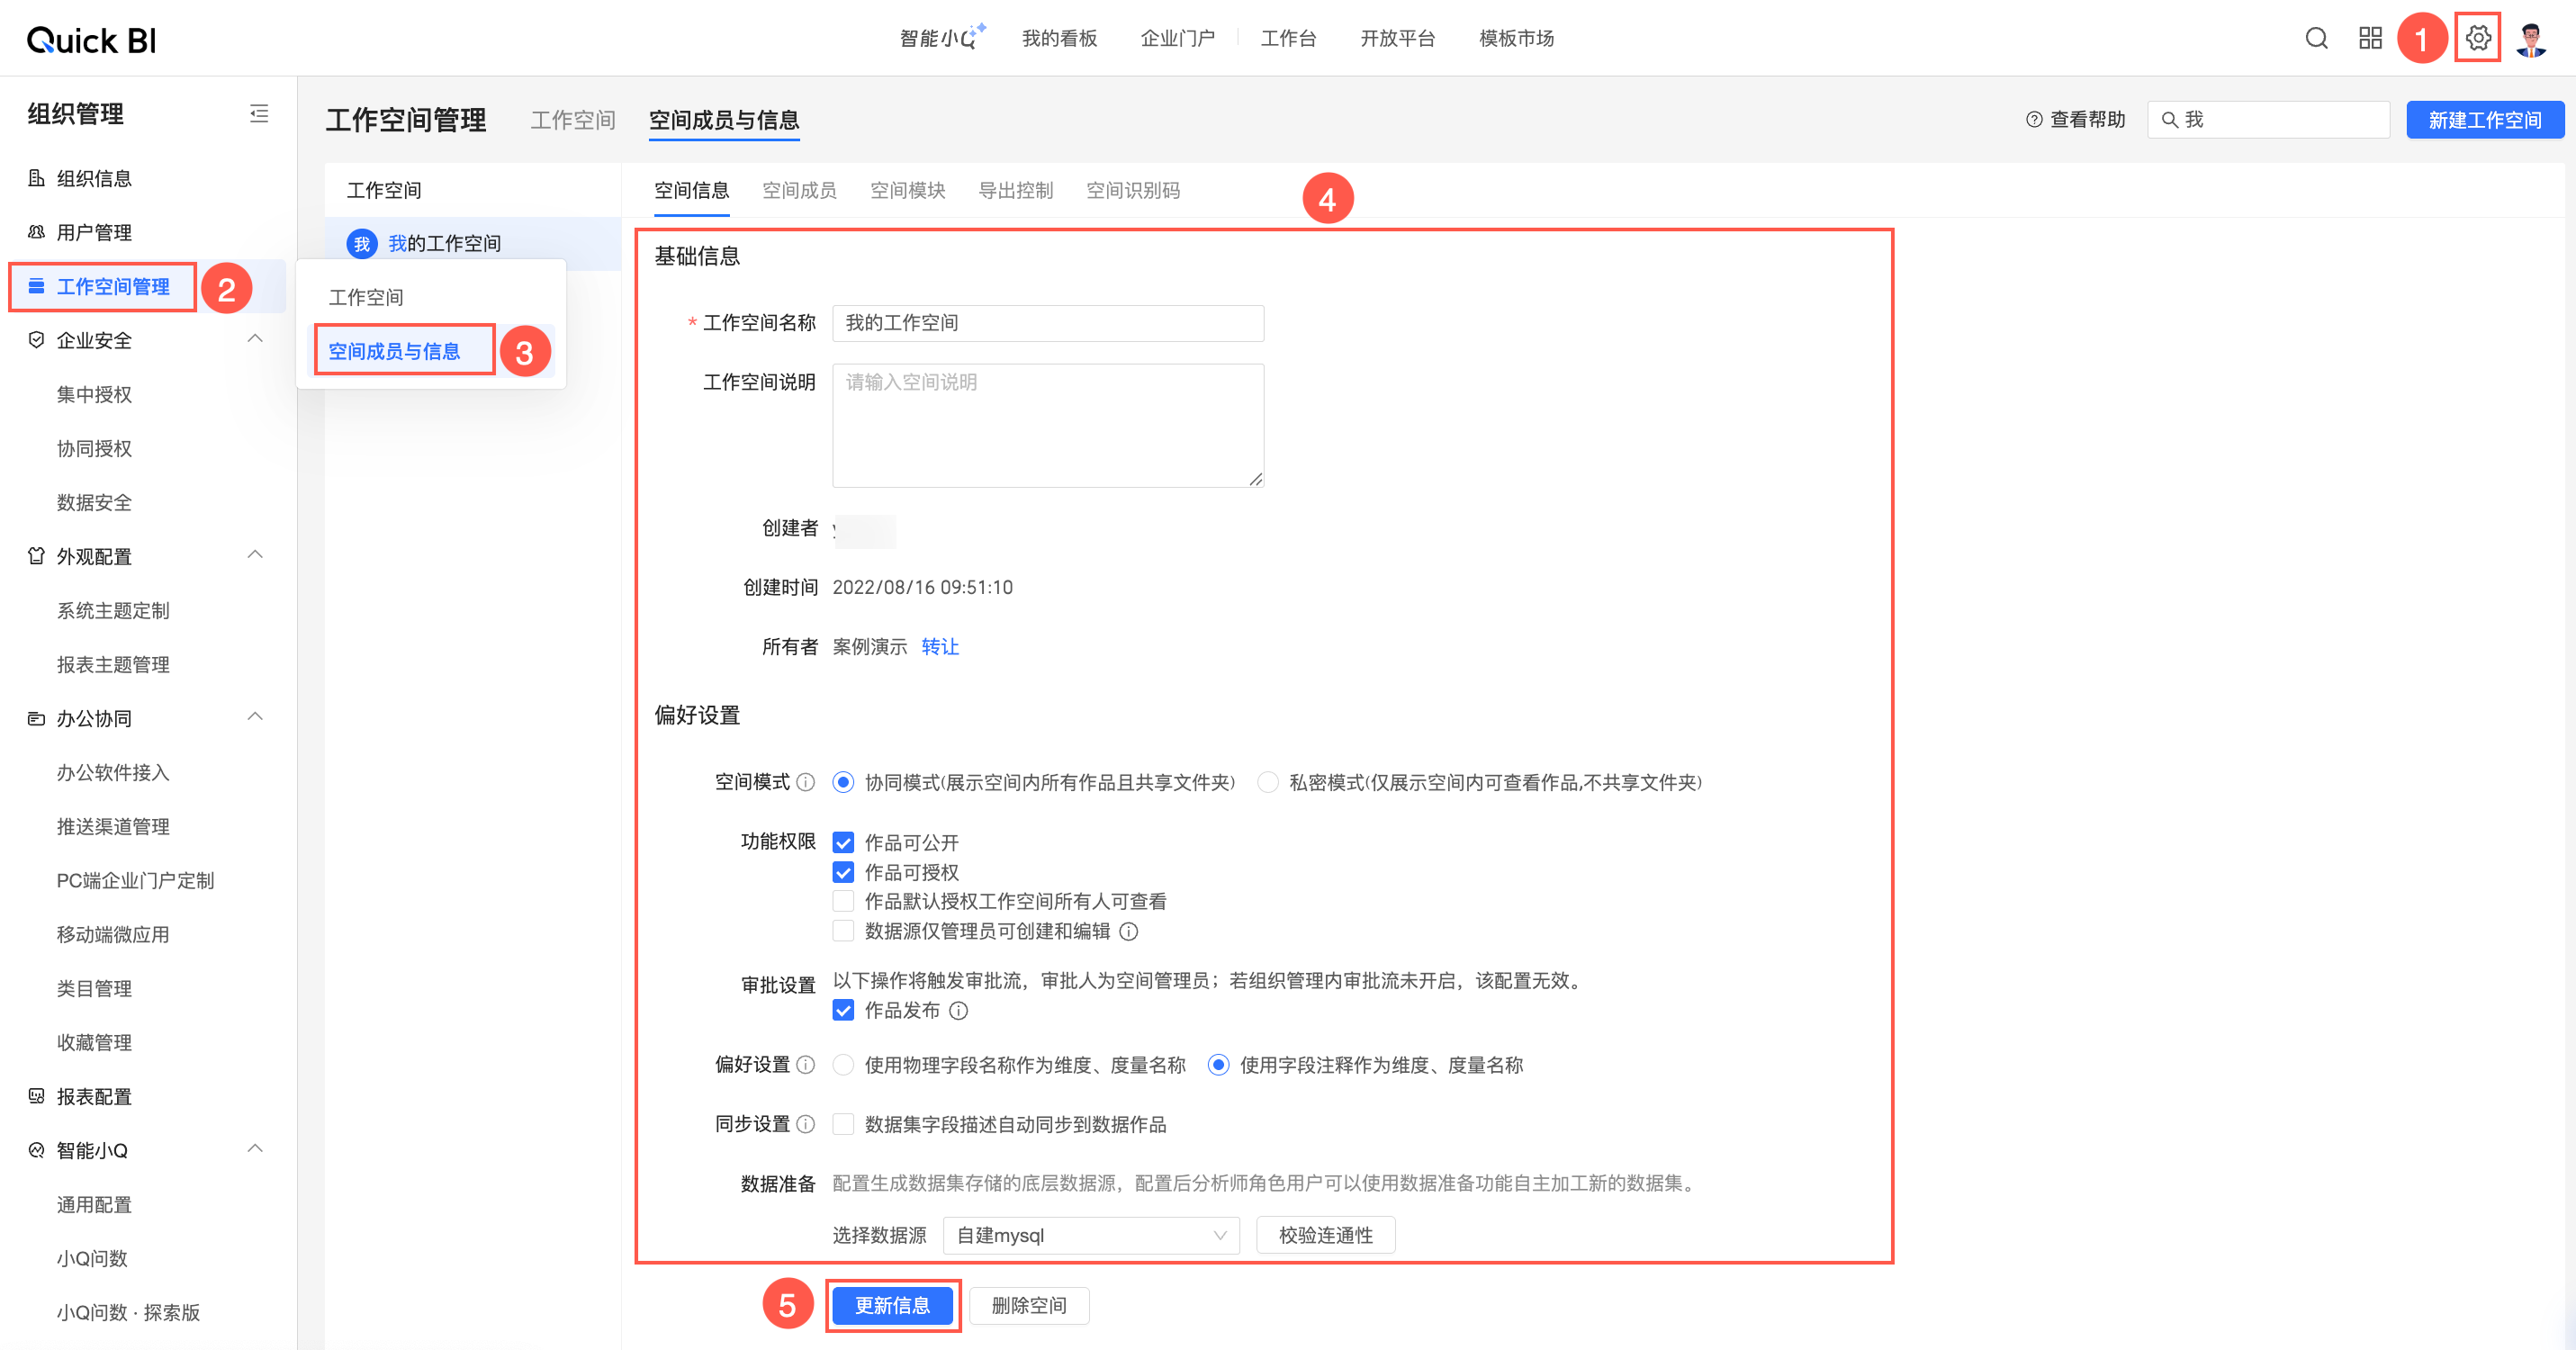
Task: Click the settings gear icon in header
Action: [x=2477, y=38]
